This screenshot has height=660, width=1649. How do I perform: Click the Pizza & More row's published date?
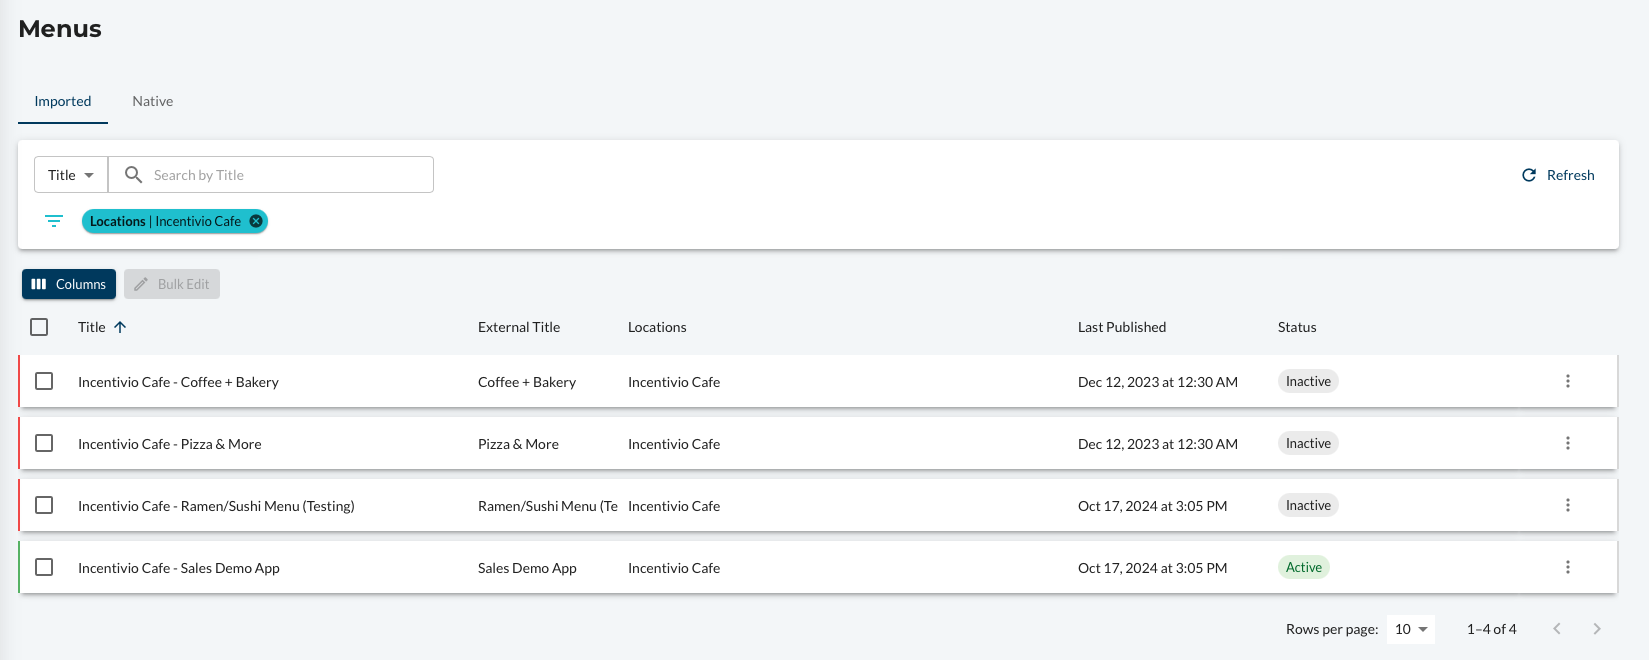1158,444
